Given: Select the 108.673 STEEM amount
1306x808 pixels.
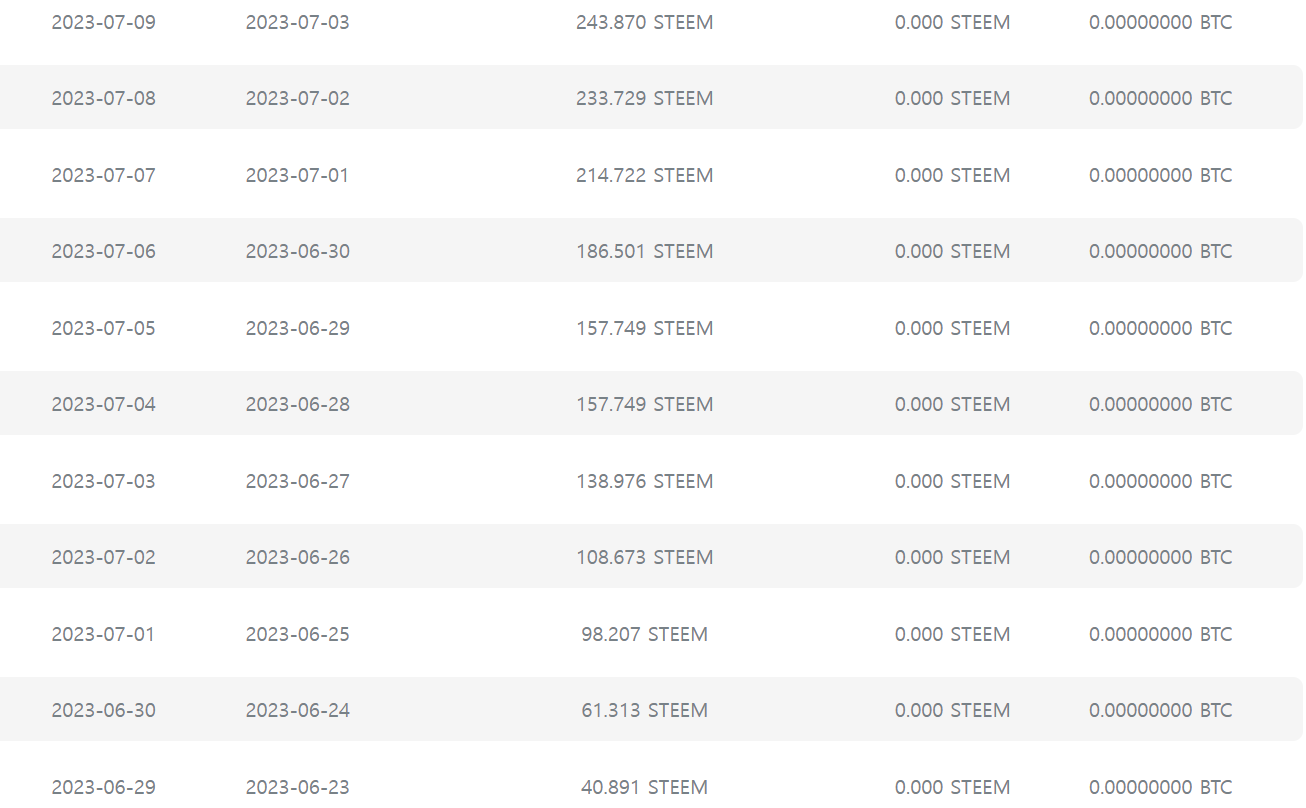Looking at the screenshot, I should tap(645, 557).
